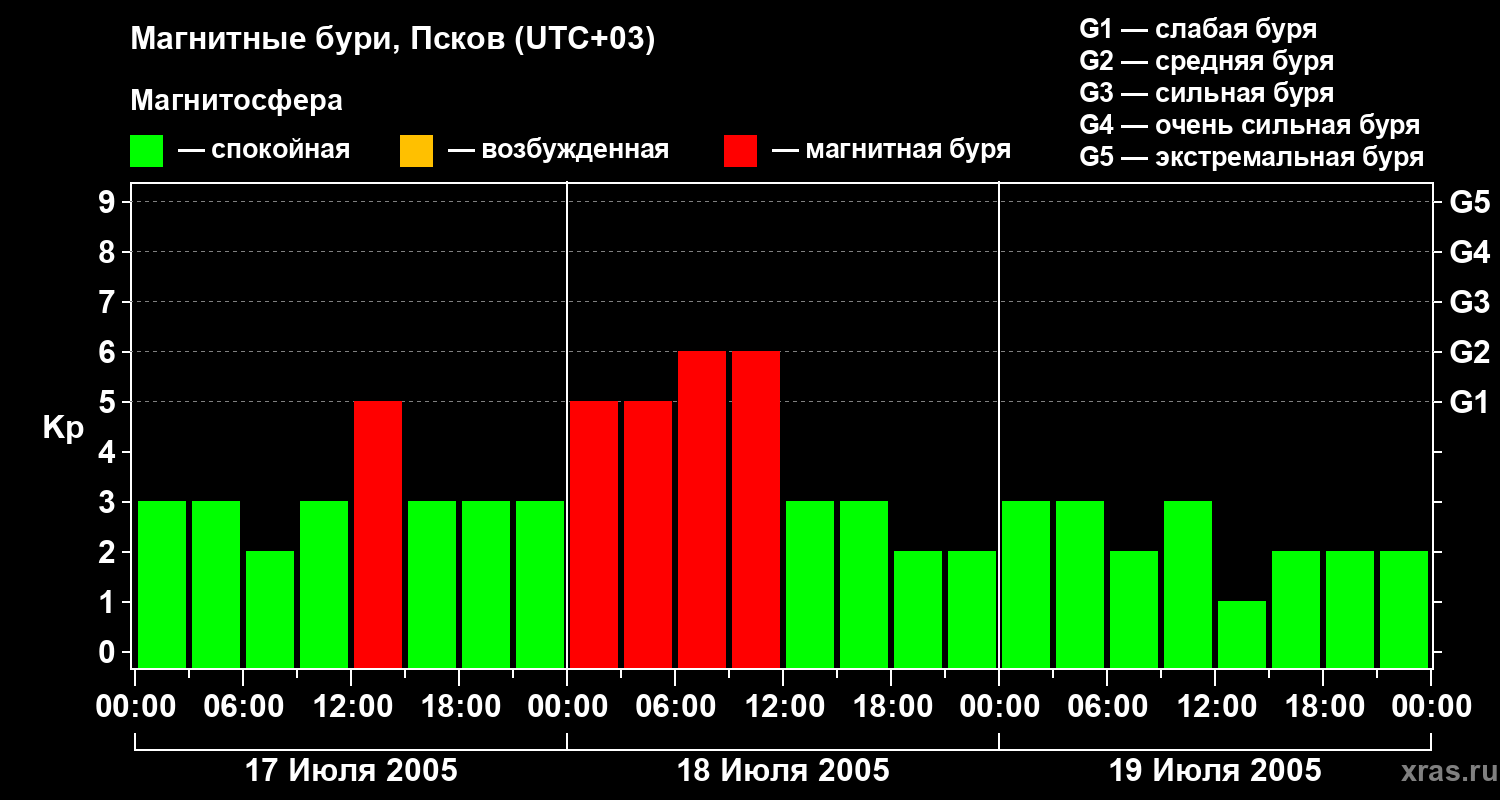The image size is (1500, 800).
Task: Click the 17 July 21:00–24:00 green bar
Action: point(540,584)
